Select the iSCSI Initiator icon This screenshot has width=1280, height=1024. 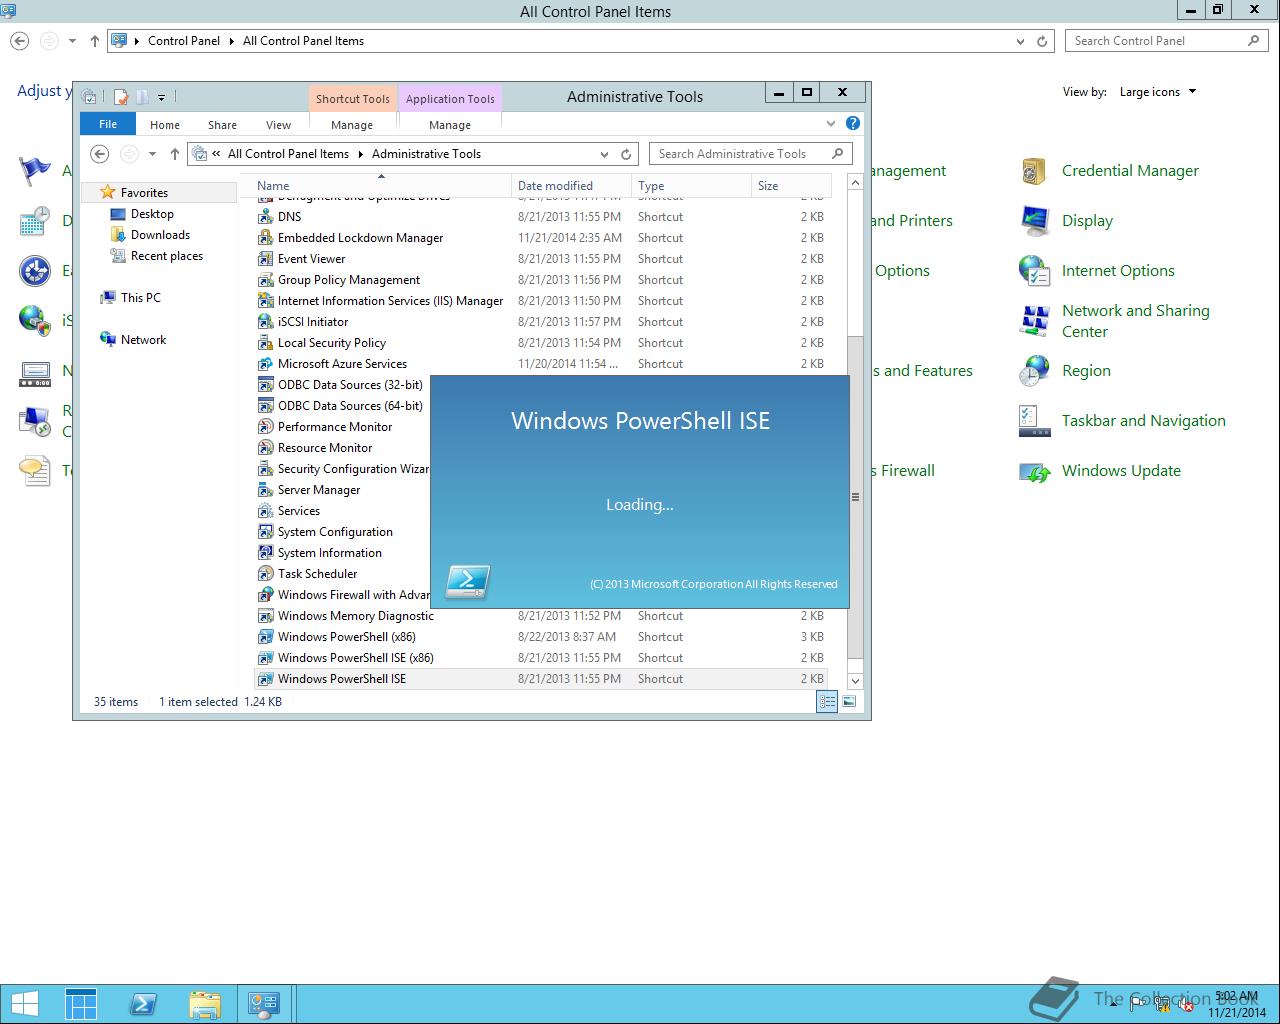click(265, 321)
